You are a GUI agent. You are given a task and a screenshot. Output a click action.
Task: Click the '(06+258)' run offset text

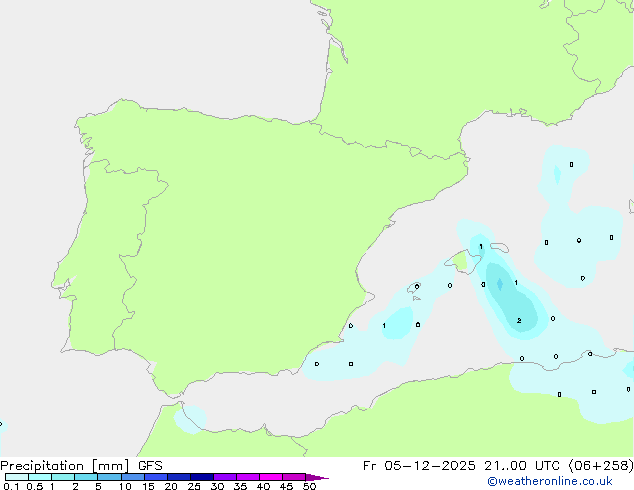(x=601, y=466)
